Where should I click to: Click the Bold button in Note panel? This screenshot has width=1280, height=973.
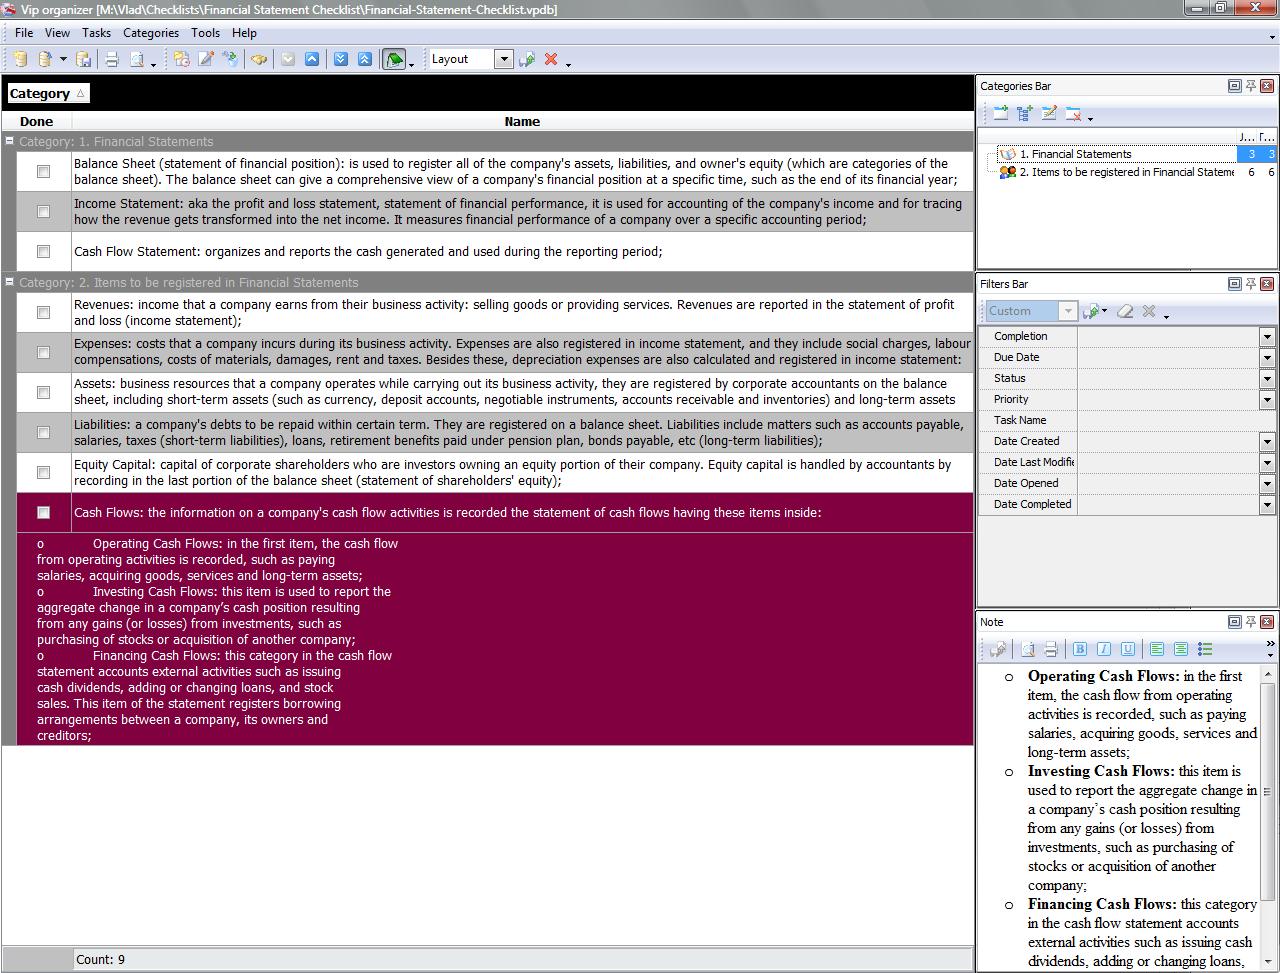(1080, 649)
